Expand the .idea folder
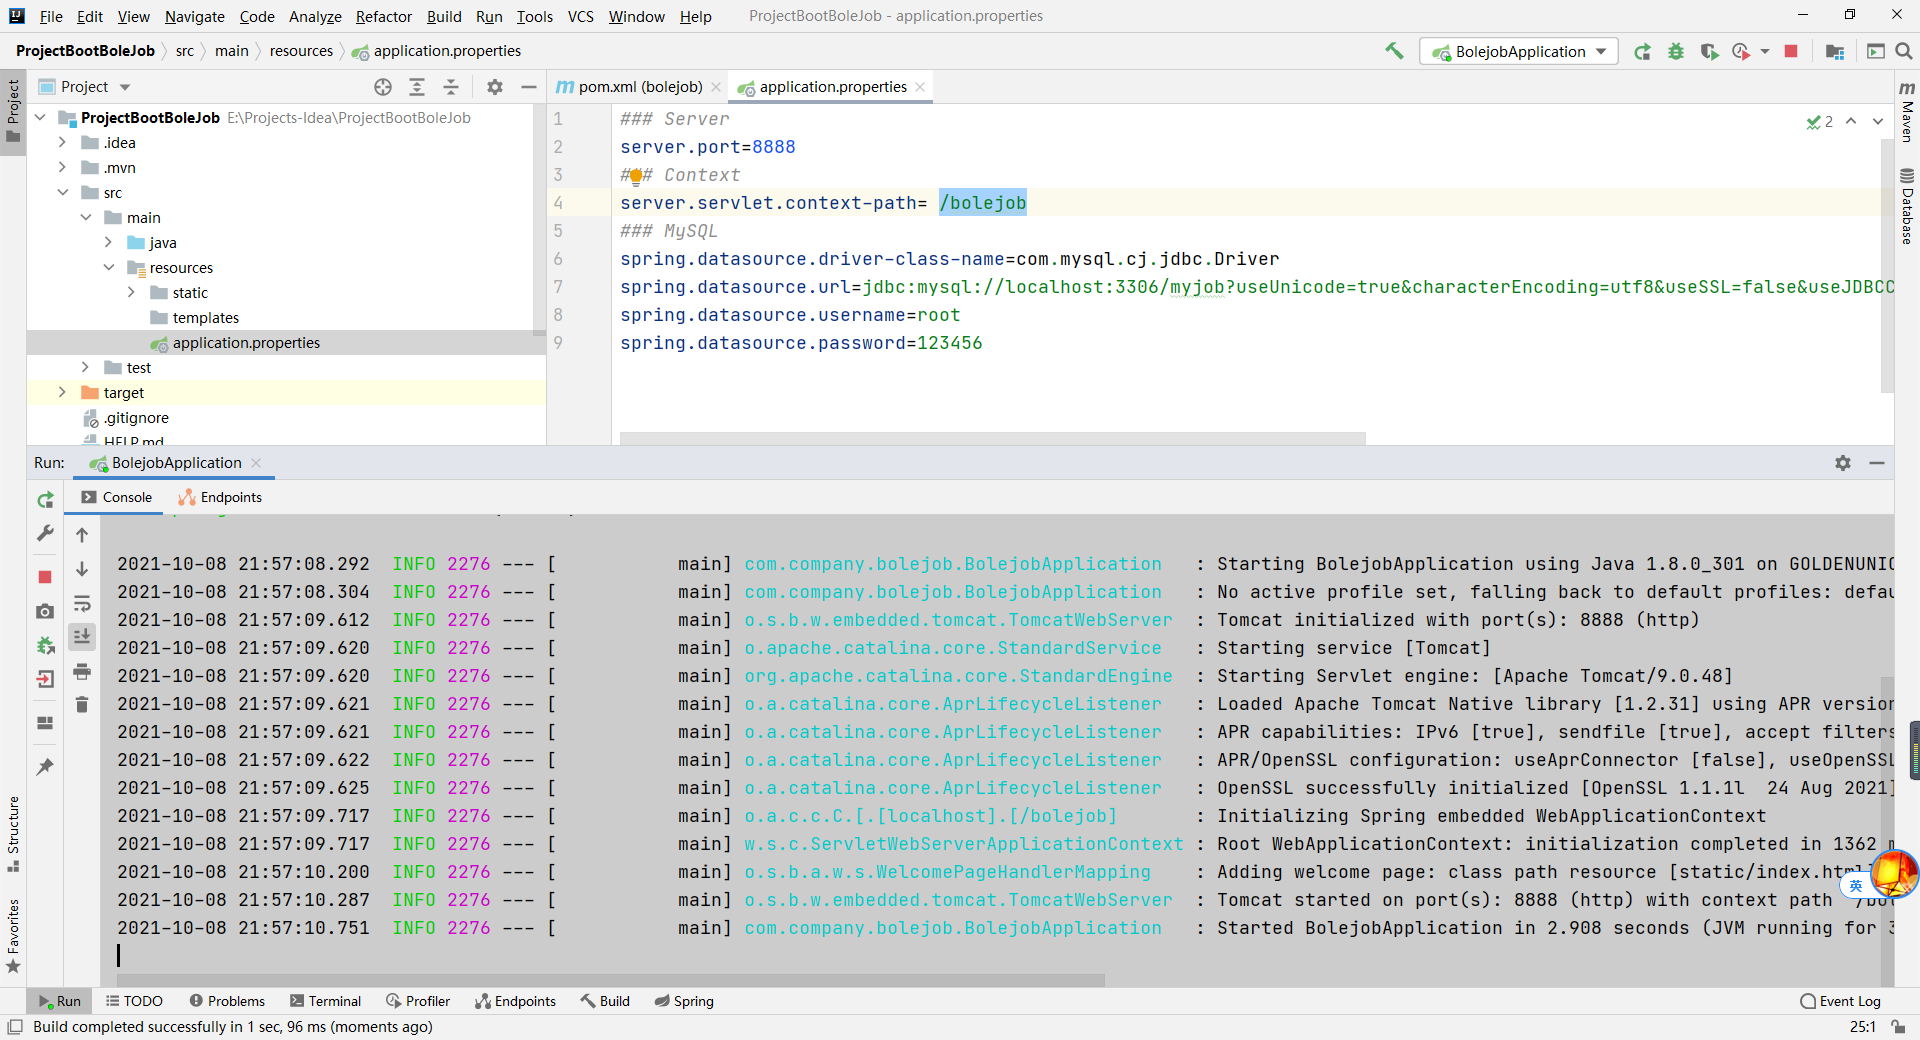 point(63,143)
